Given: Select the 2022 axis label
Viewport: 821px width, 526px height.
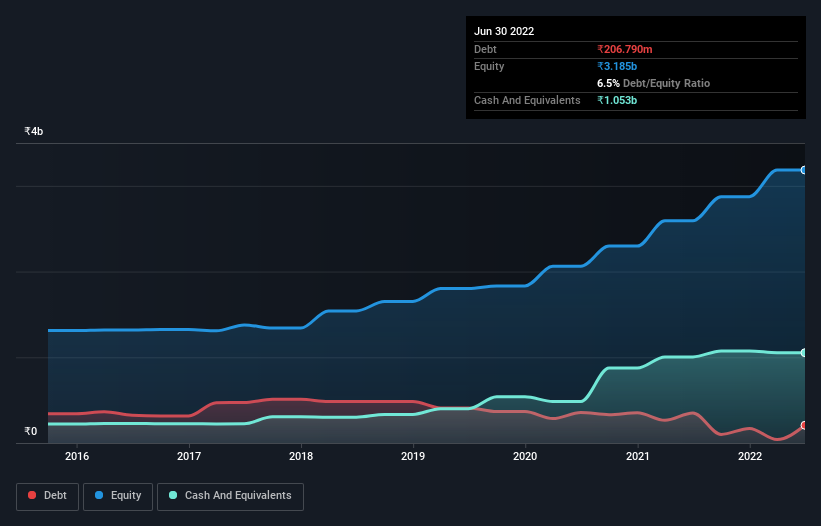Looking at the screenshot, I should (750, 456).
